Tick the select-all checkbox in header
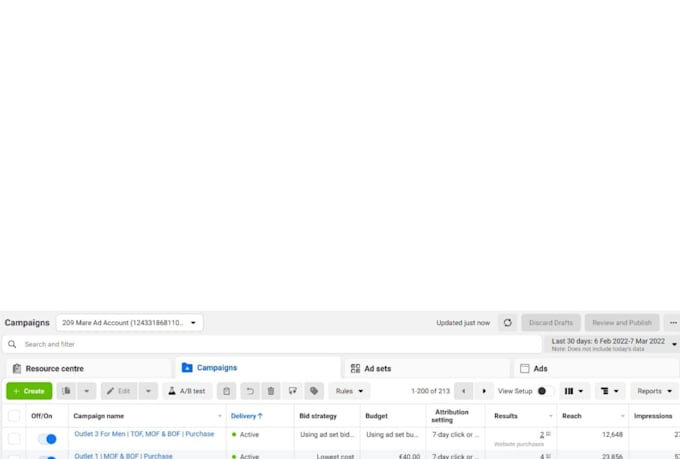Image resolution: width=680 pixels, height=459 pixels. 14,416
